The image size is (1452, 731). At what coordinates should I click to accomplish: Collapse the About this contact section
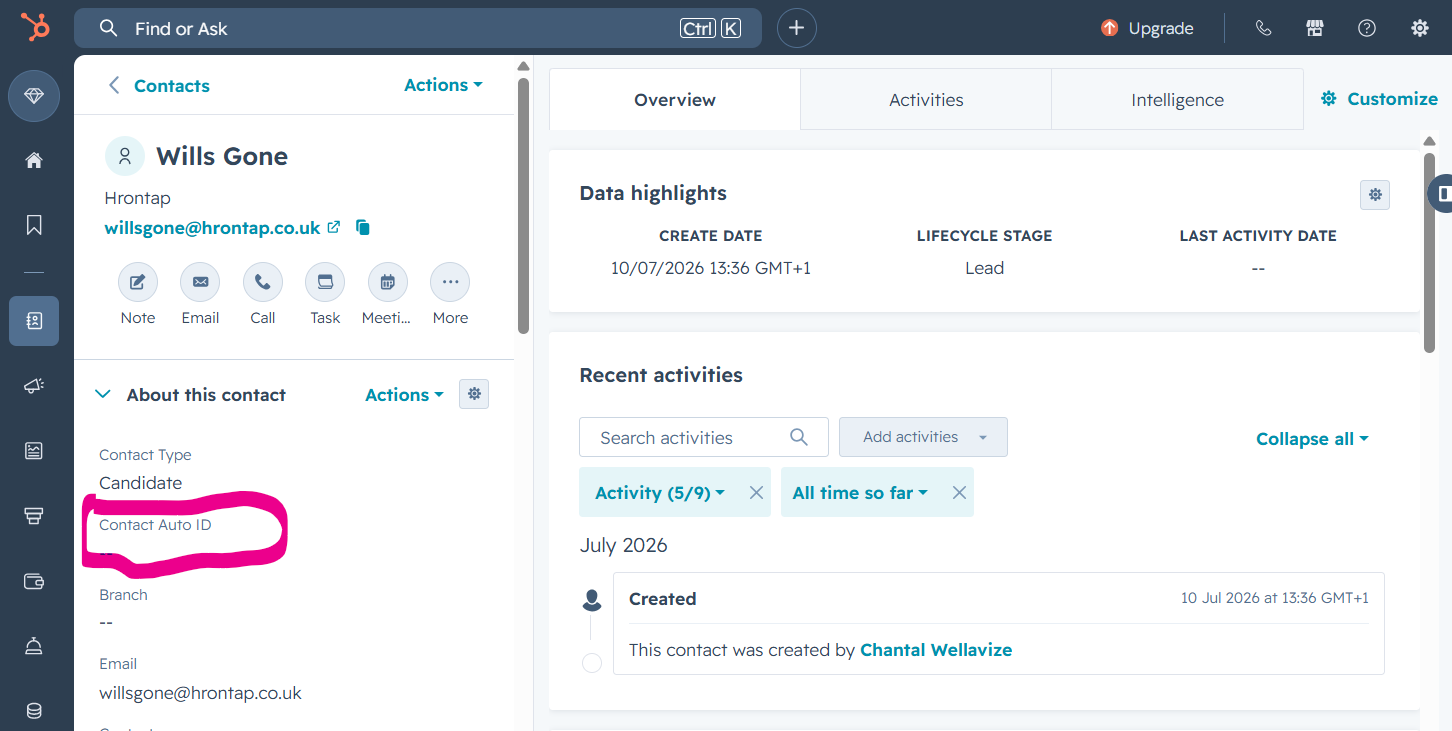pos(102,395)
